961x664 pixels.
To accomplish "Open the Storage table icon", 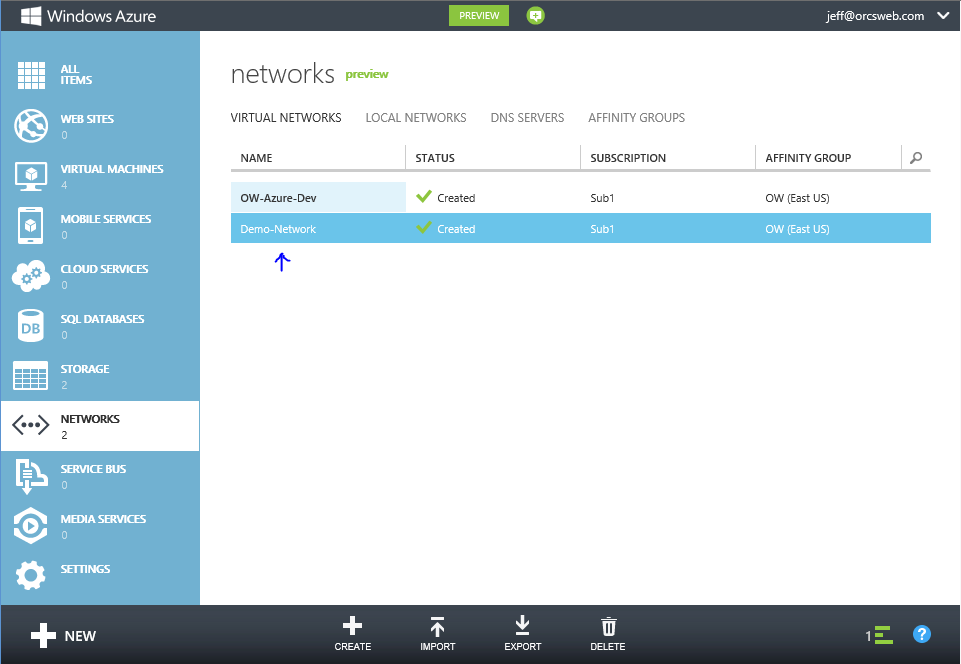I will pos(31,375).
